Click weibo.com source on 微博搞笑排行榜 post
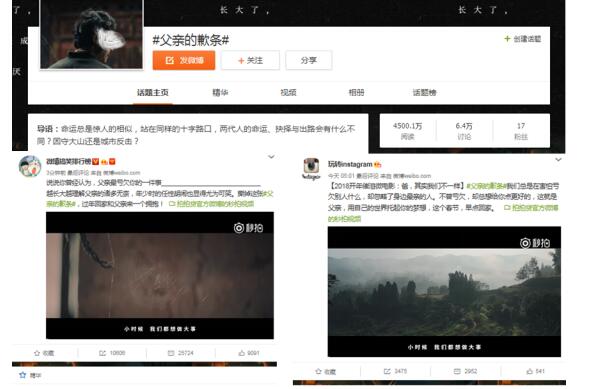Image resolution: width=614 pixels, height=389 pixels. click(x=121, y=173)
